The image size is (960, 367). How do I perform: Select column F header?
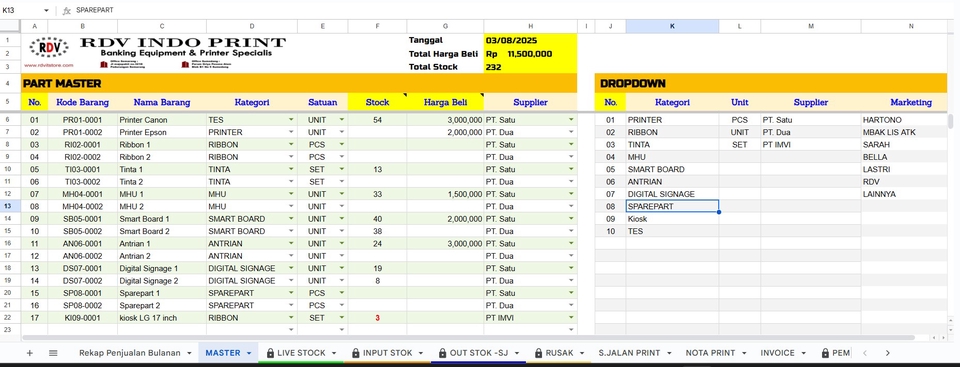point(377,26)
